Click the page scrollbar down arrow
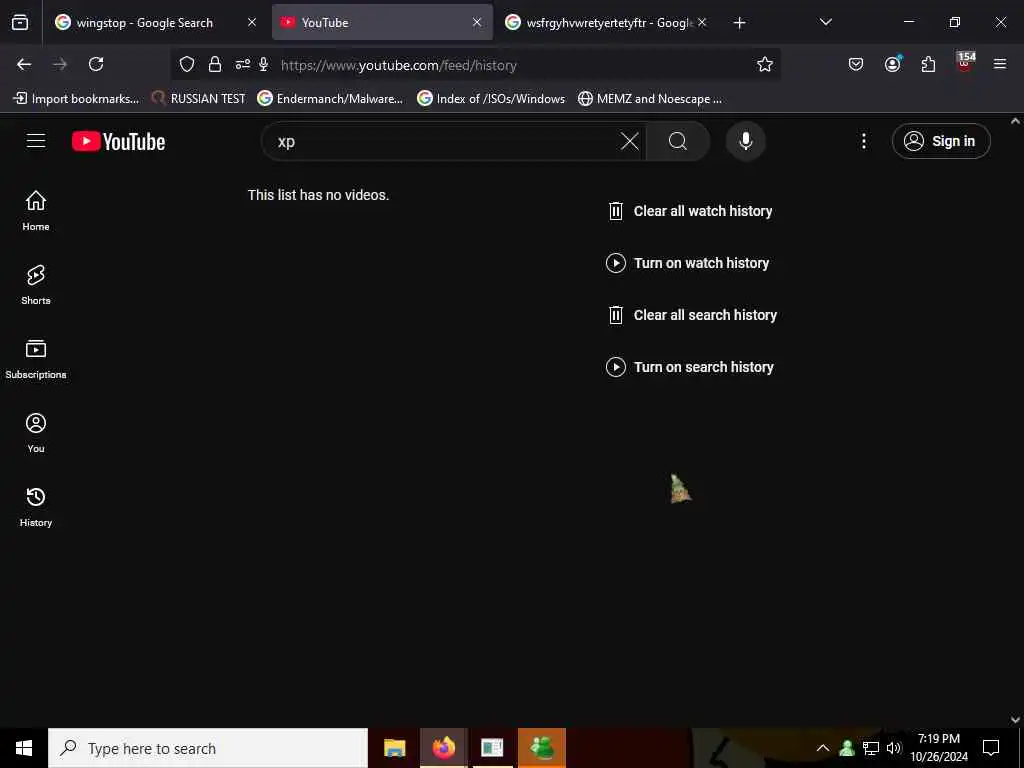Viewport: 1024px width, 768px height. (x=1015, y=720)
